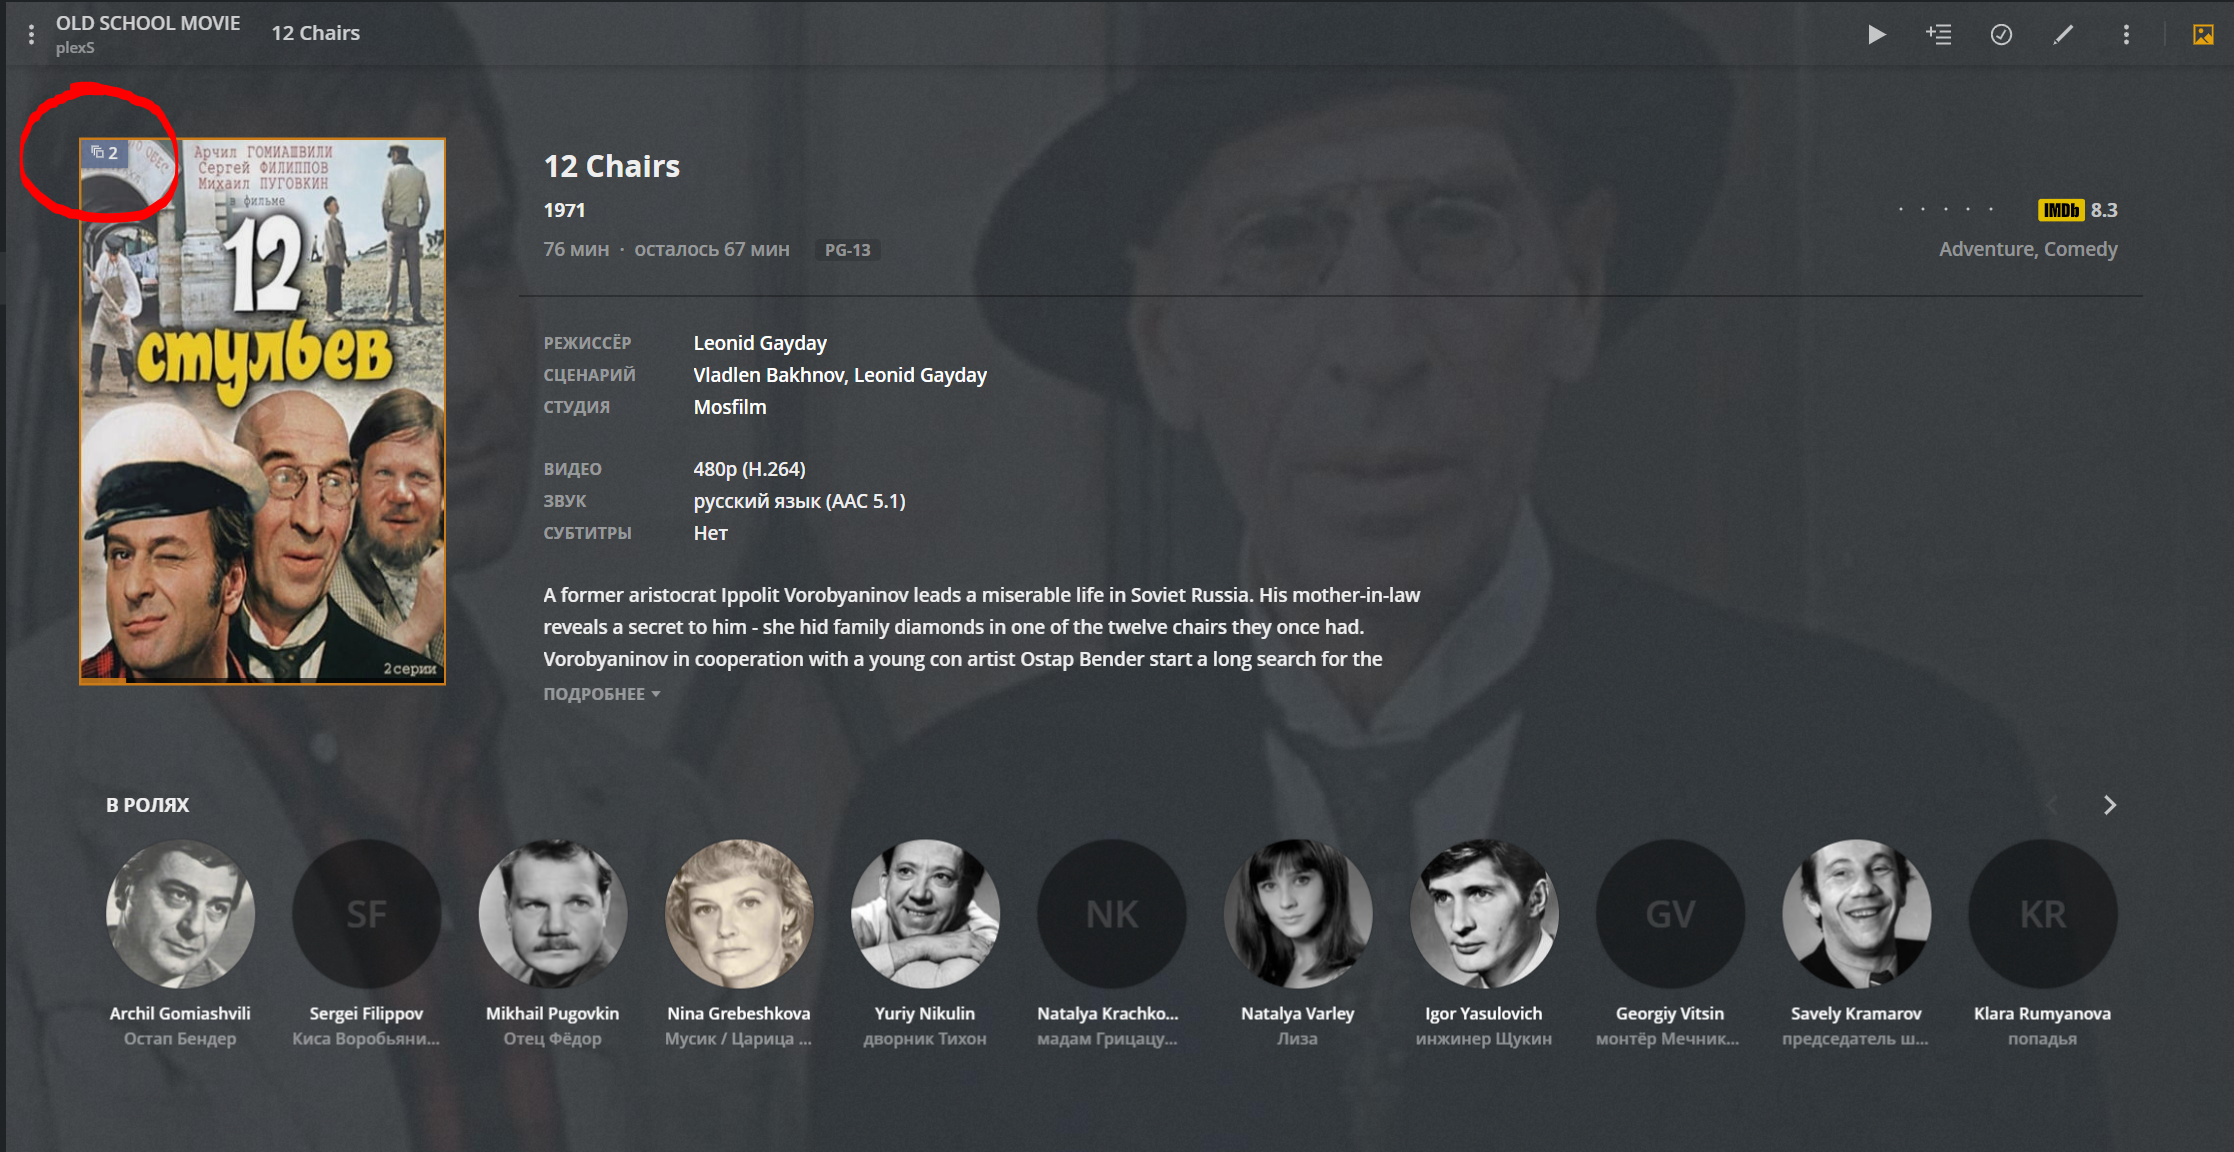This screenshot has width=2234, height=1152.
Task: Open the more options menu in top toolbar
Action: coord(2126,34)
